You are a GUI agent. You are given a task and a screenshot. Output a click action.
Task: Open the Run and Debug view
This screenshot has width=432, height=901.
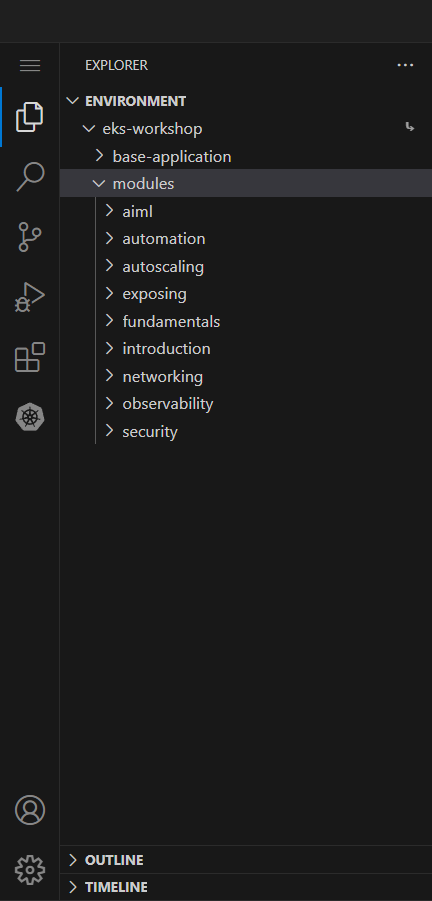30,297
